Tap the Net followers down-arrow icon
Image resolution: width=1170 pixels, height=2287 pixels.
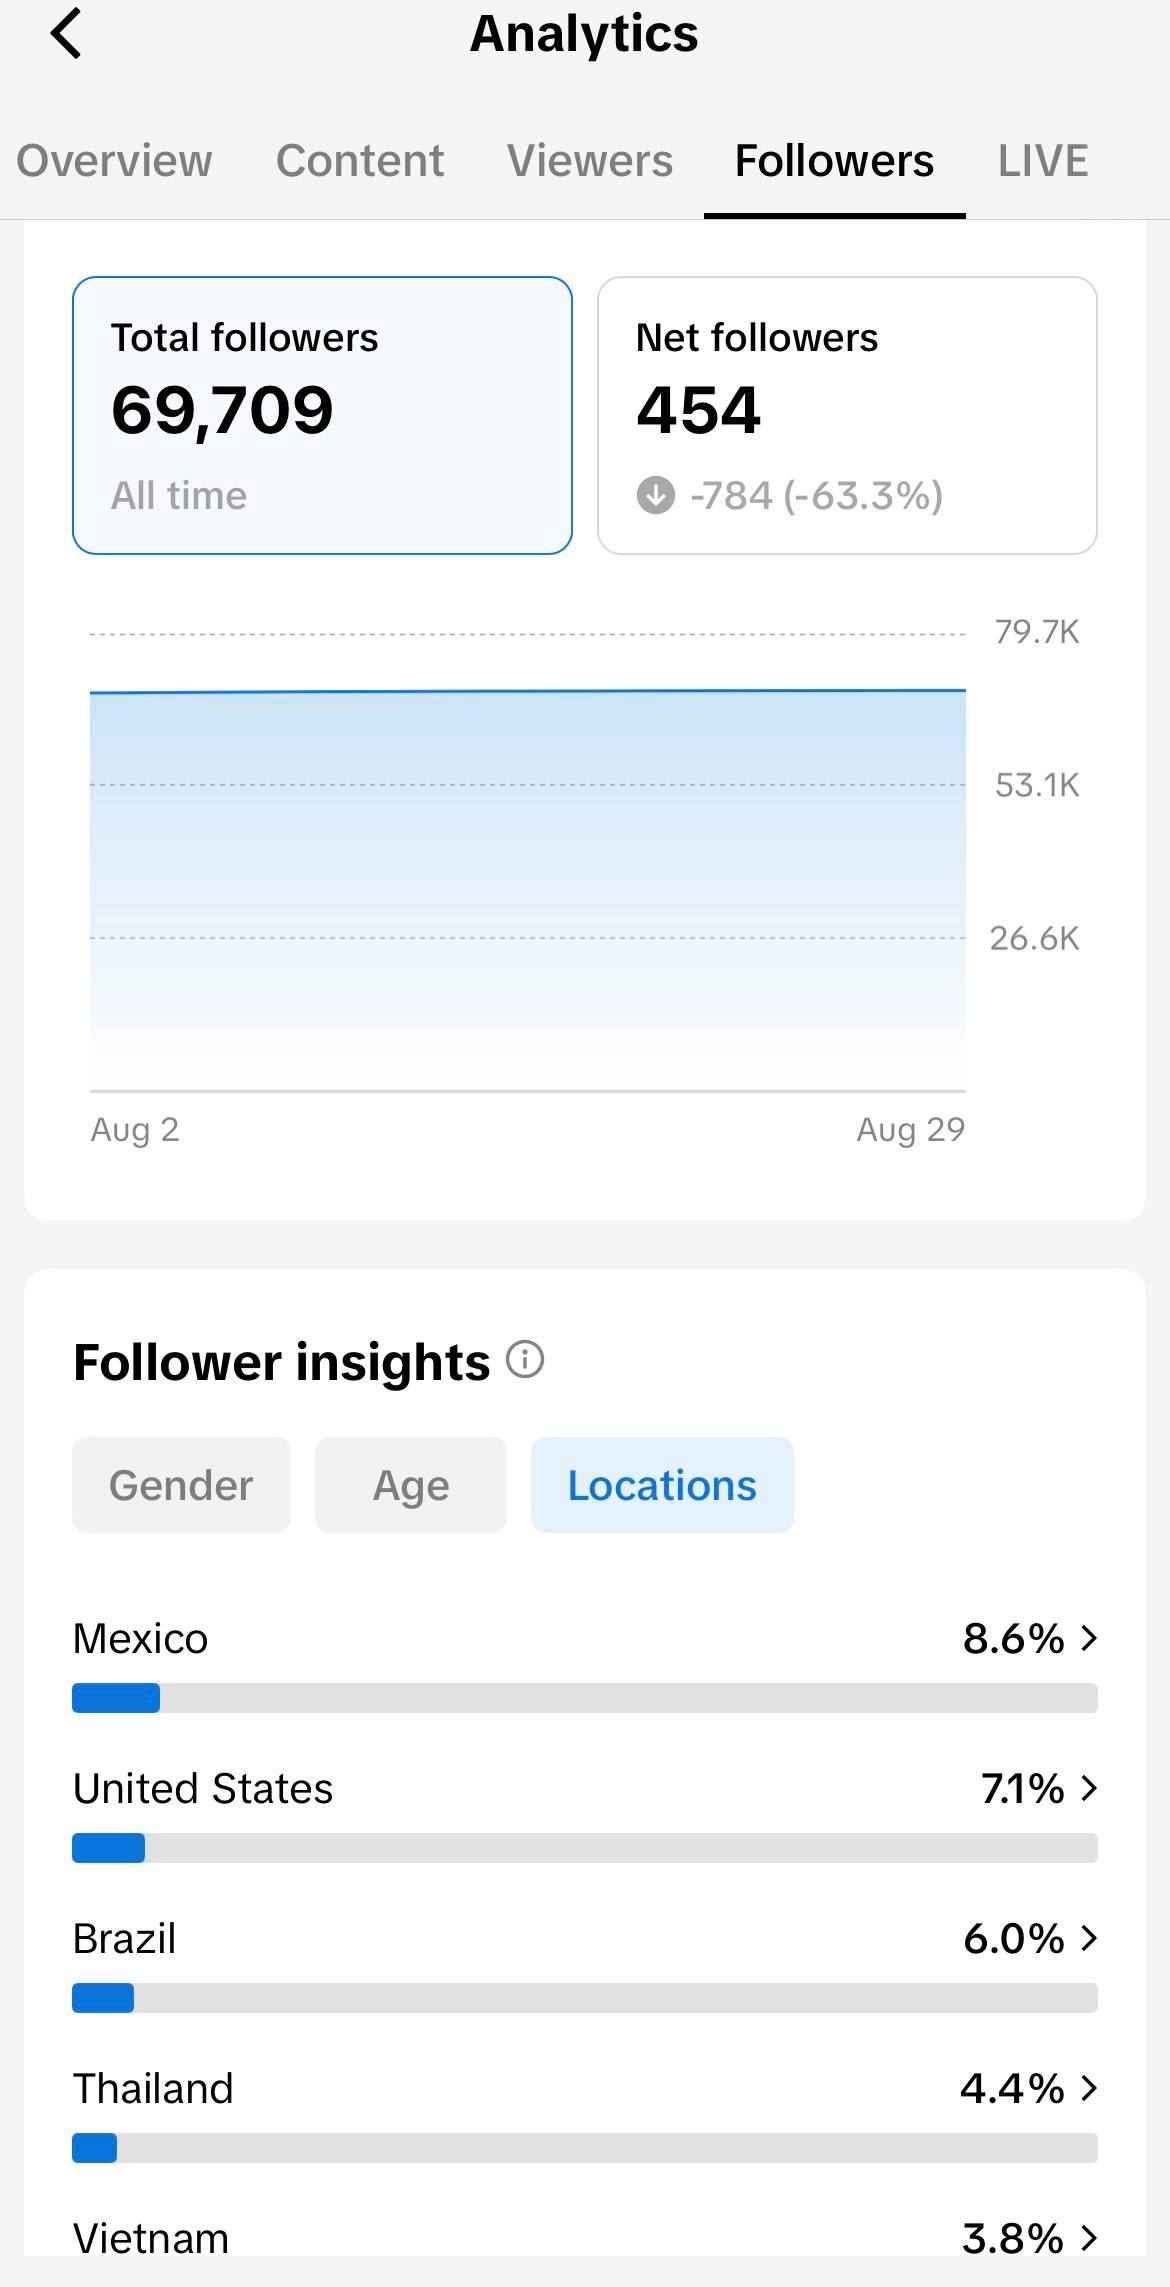656,495
